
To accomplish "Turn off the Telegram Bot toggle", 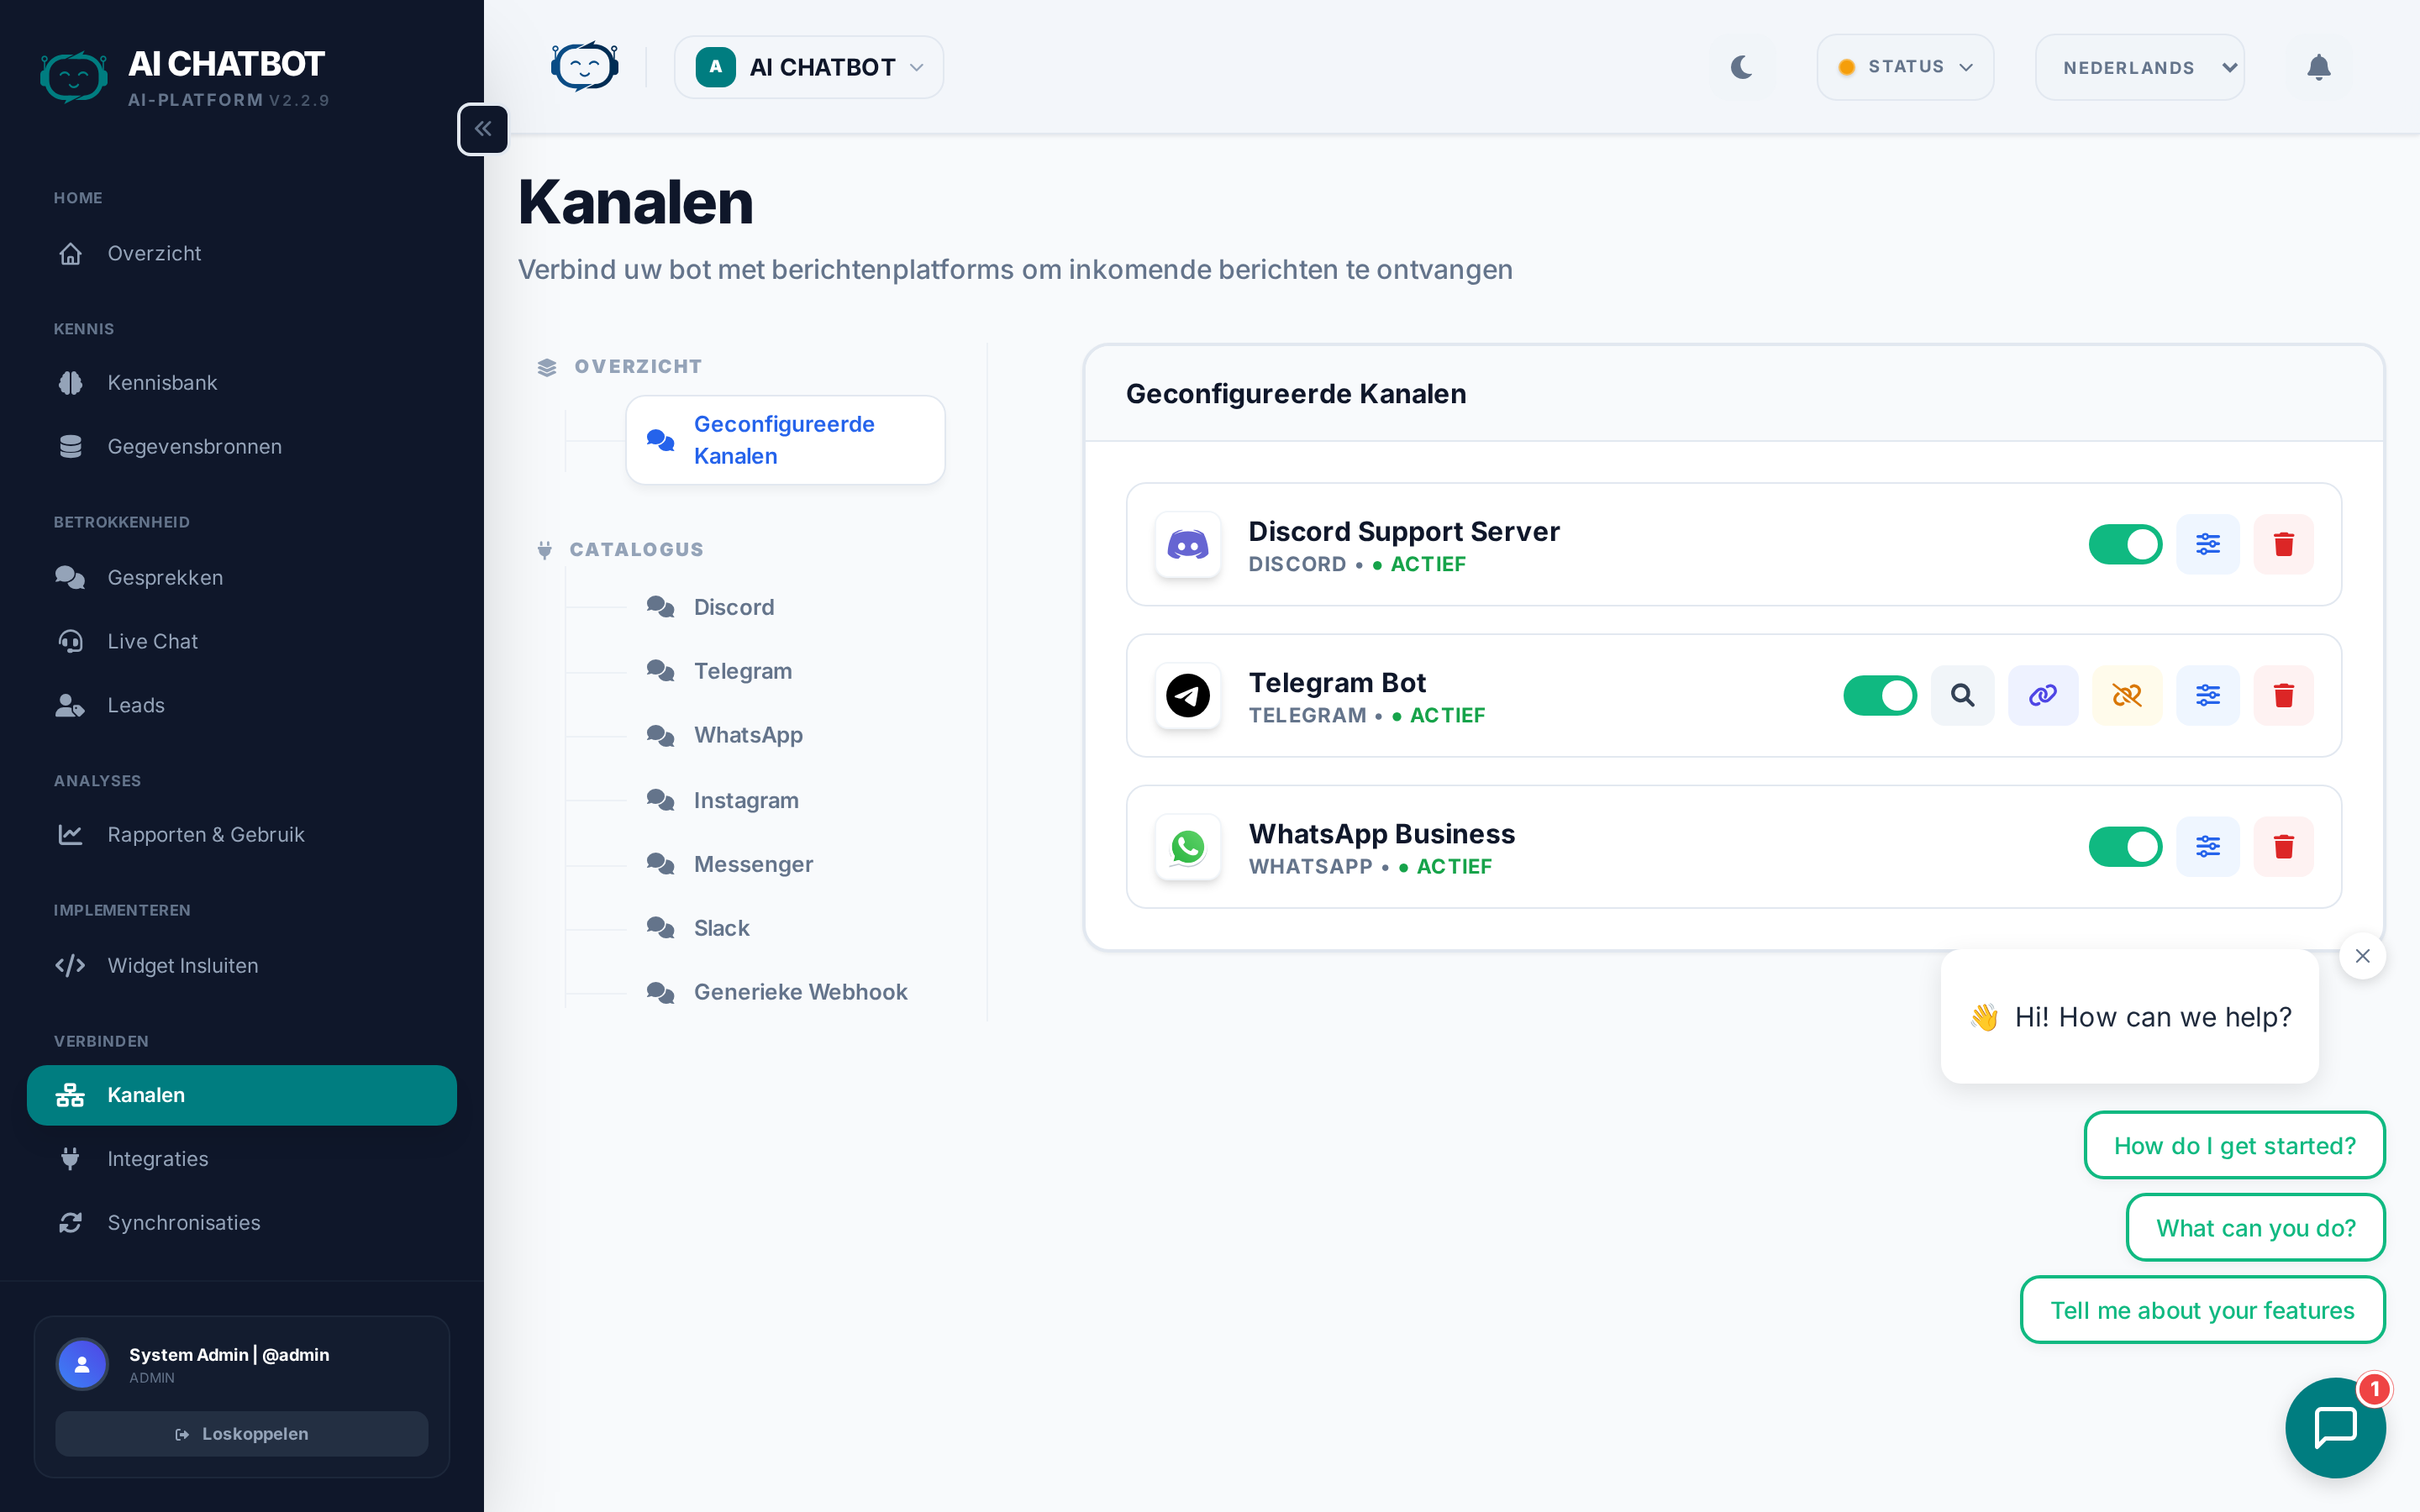I will click(x=1879, y=695).
